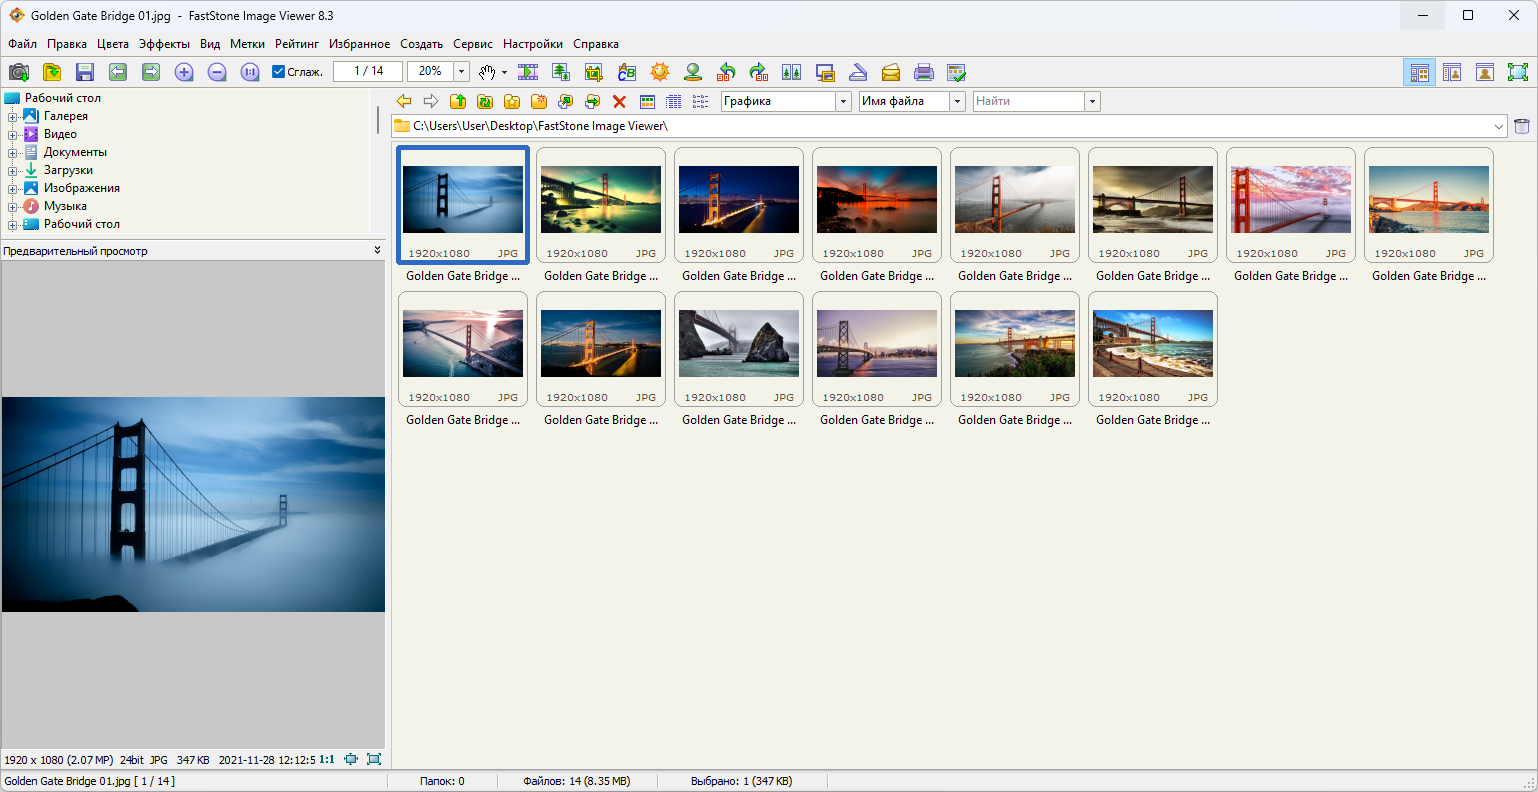Select the Загрузки folder in tree
Screen dimensions: 1538x792
tap(68, 170)
